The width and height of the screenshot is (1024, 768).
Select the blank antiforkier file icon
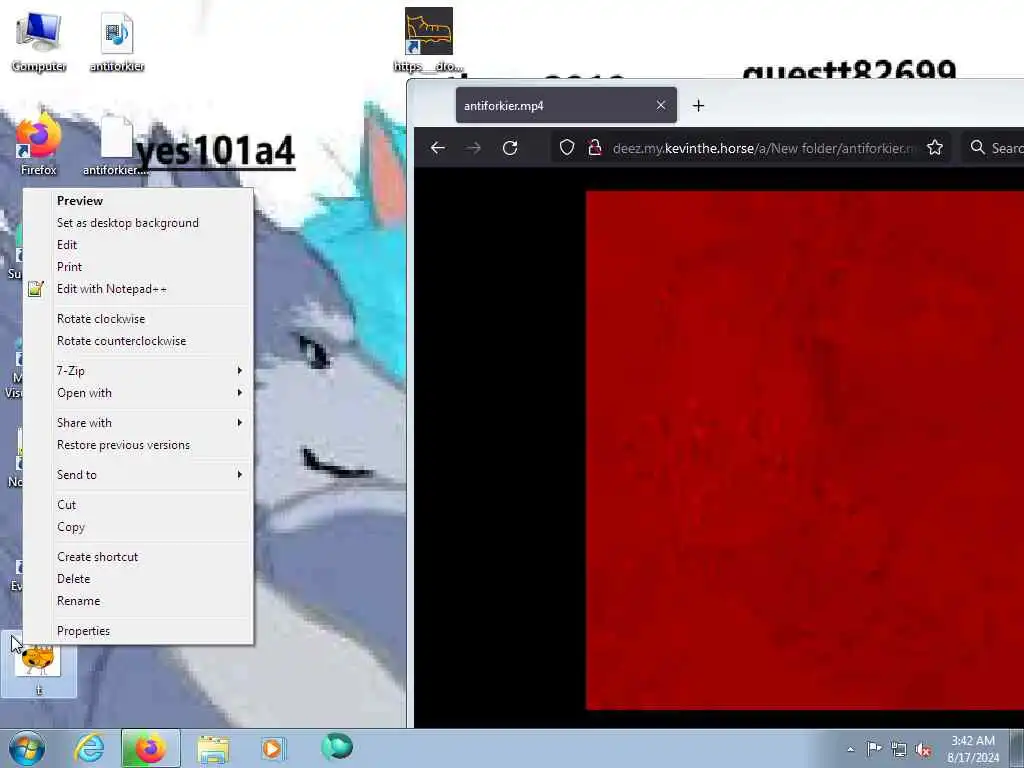[116, 145]
